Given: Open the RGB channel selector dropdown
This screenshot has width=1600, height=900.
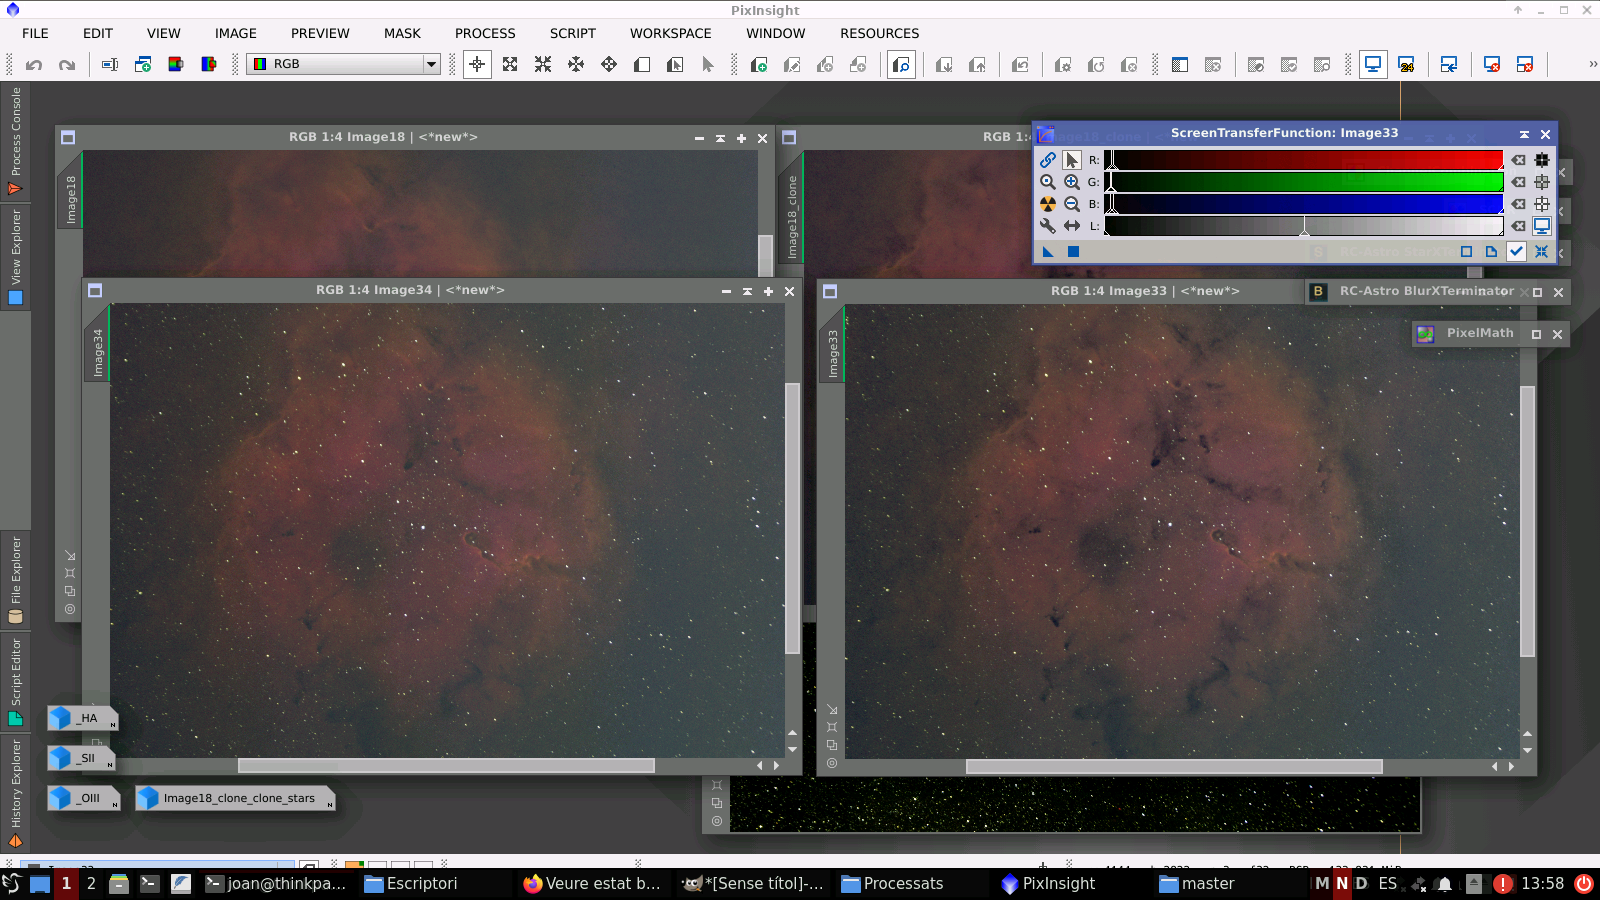Looking at the screenshot, I should tap(430, 64).
